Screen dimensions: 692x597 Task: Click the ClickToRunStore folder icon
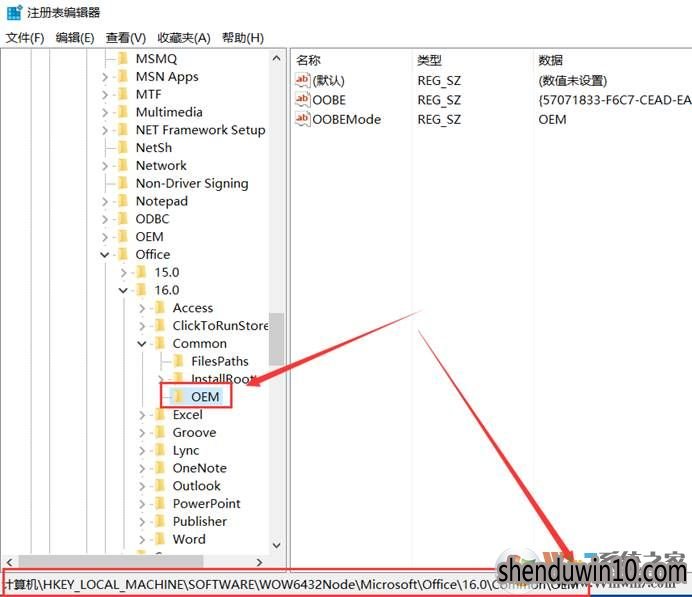[160, 325]
